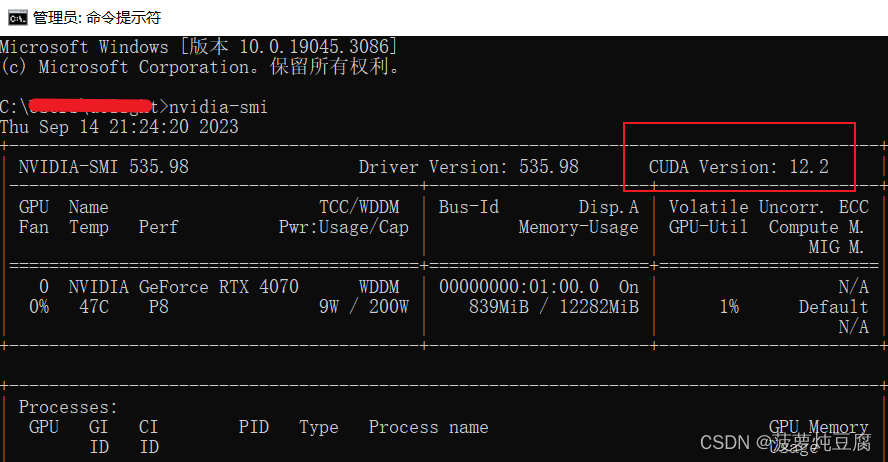Screen dimensions: 888x462
Task: Click the window title '管理员: 命令提示符'
Action: pyautogui.click(x=97, y=18)
